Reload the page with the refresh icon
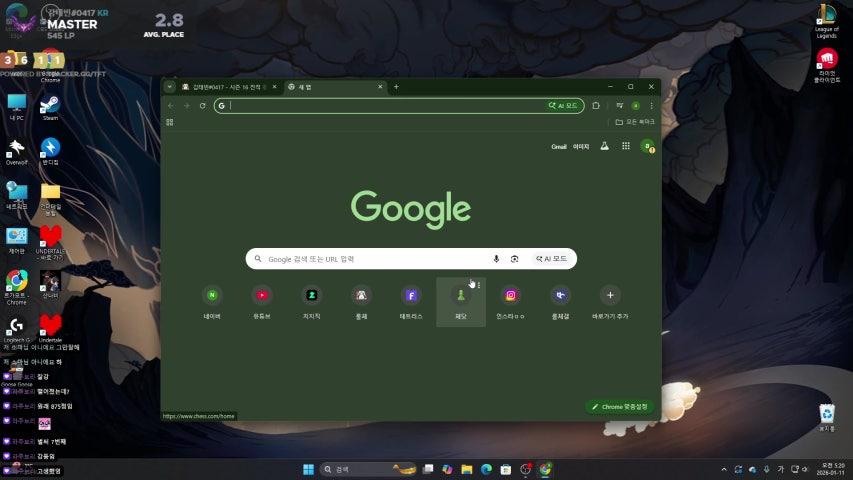 coord(202,106)
